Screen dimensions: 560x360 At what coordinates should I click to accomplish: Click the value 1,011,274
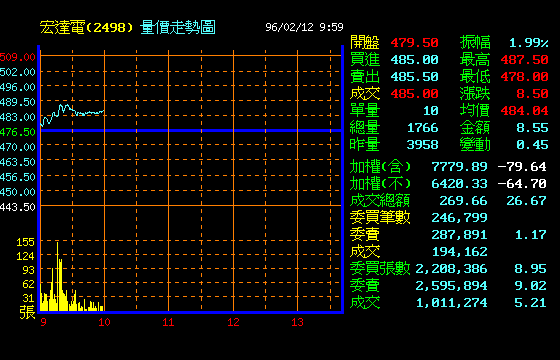pos(451,302)
